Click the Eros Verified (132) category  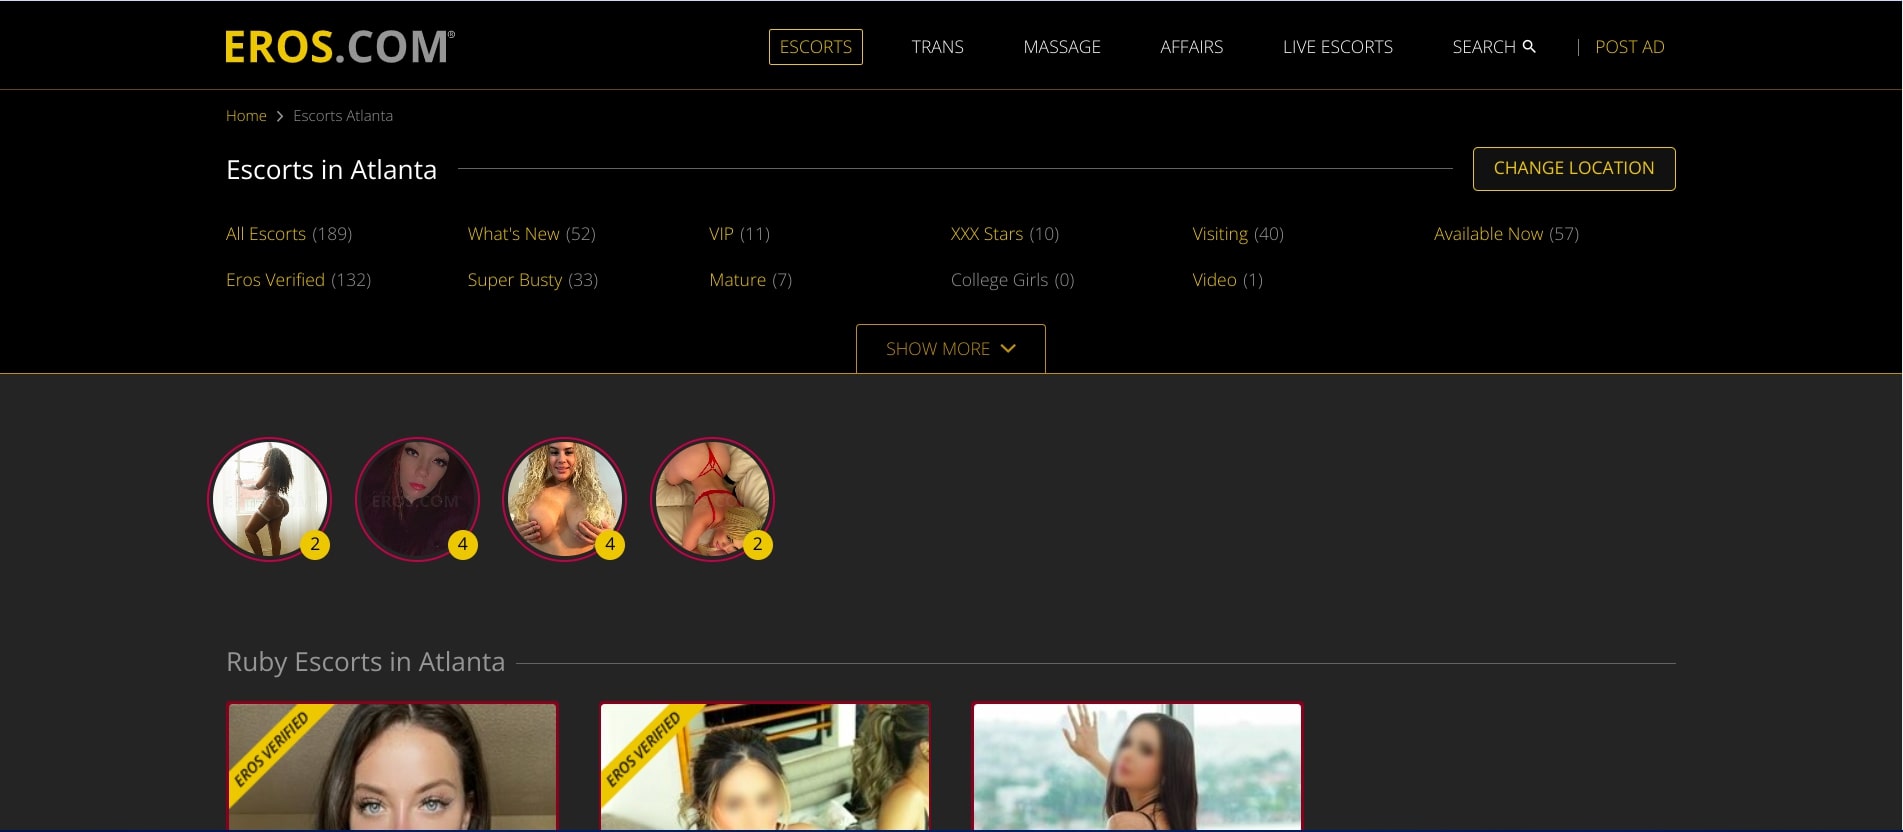[299, 280]
